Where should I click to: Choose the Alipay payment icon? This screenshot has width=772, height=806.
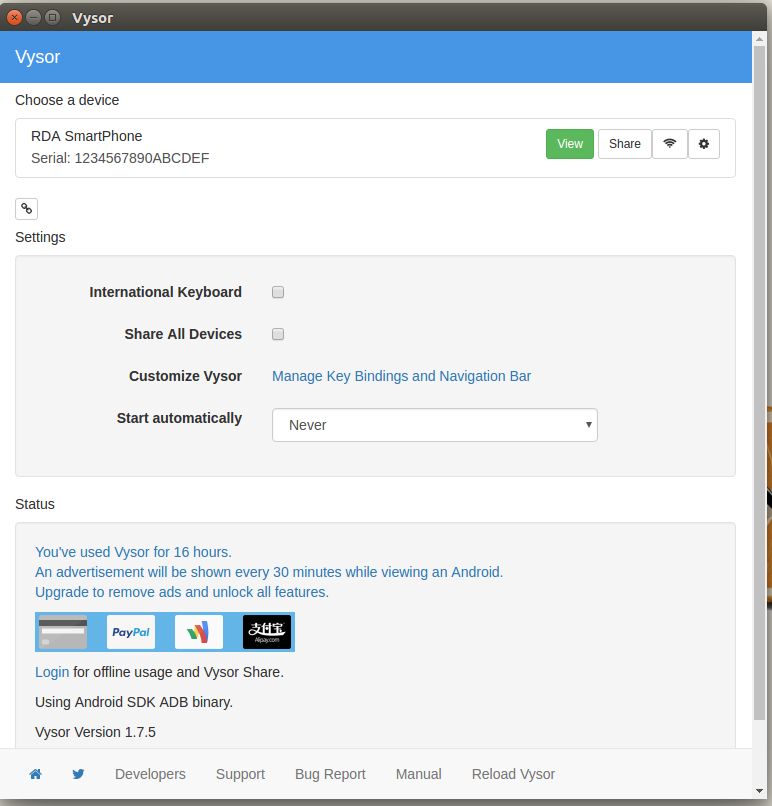(267, 632)
